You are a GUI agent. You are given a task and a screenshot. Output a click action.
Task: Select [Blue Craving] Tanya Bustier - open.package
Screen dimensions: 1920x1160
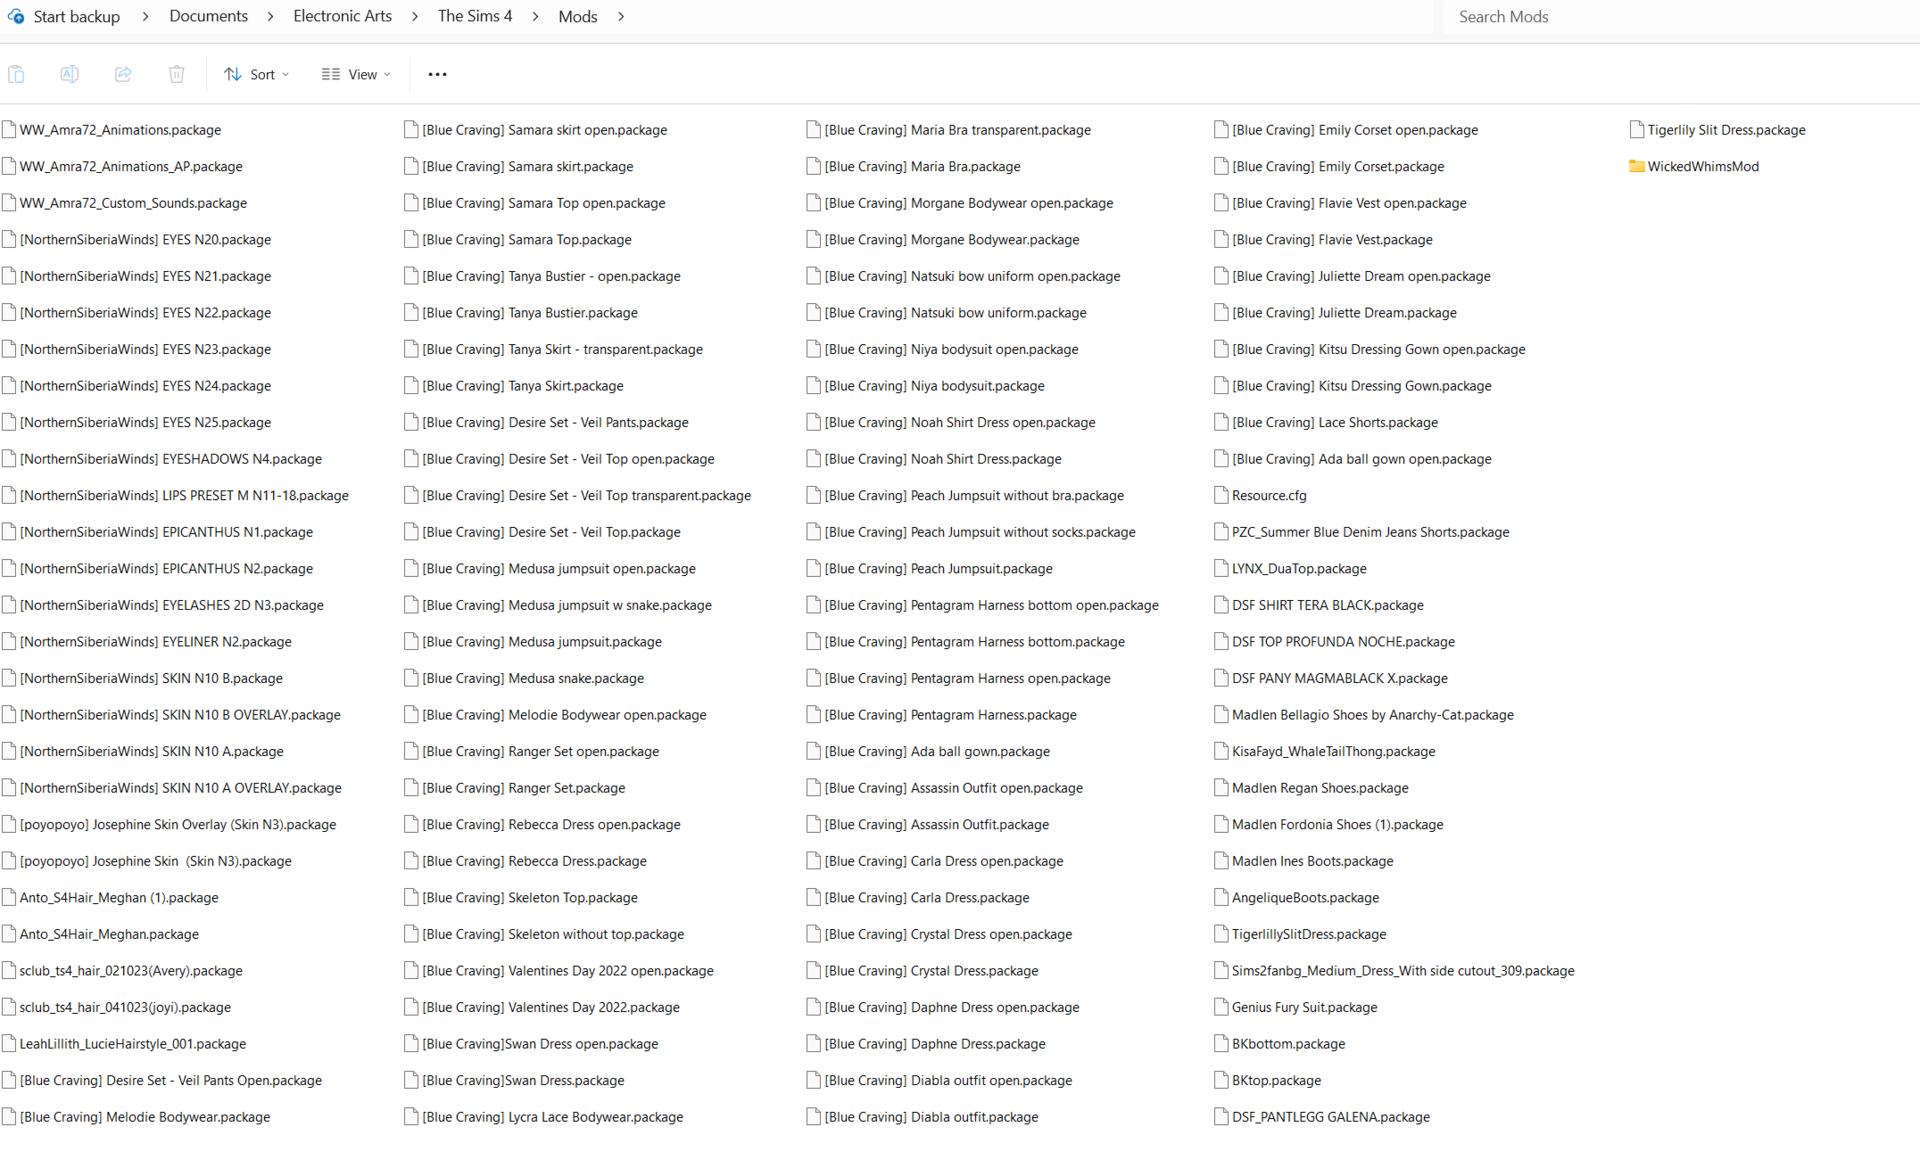pyautogui.click(x=542, y=275)
